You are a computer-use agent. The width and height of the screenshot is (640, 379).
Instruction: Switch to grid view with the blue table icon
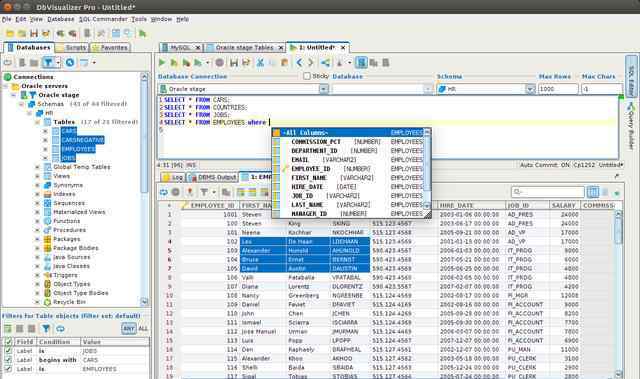pos(593,192)
